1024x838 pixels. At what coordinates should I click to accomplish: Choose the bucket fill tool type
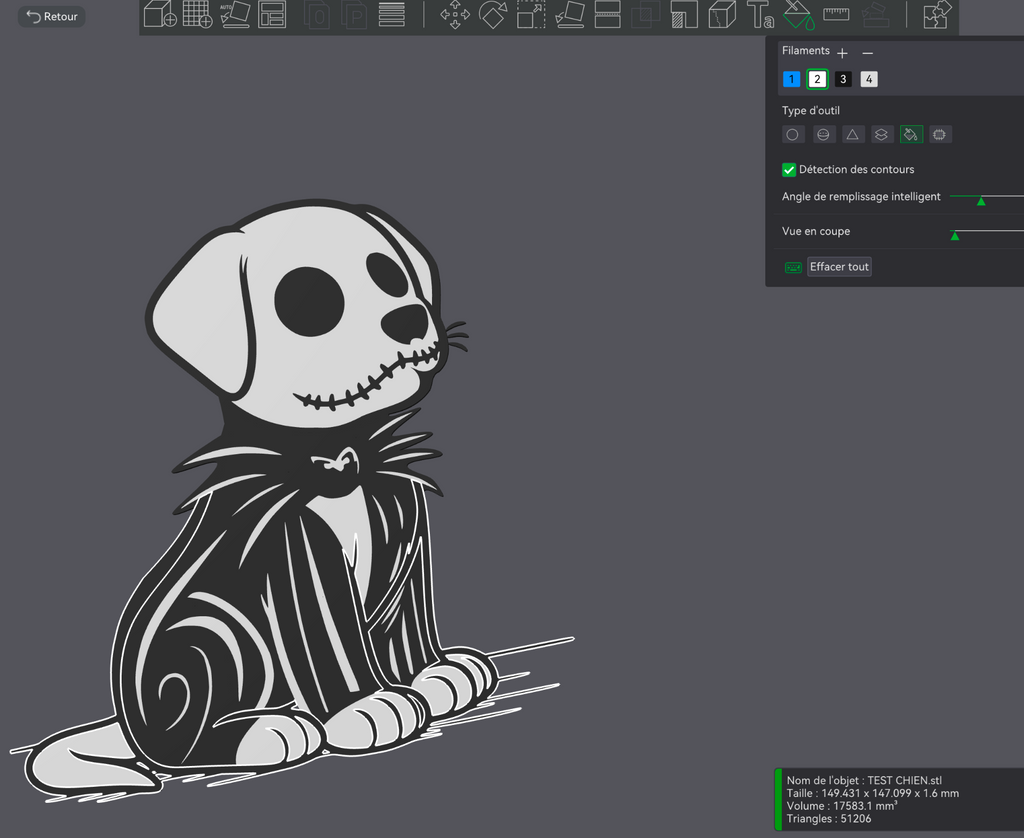pyautogui.click(x=911, y=135)
